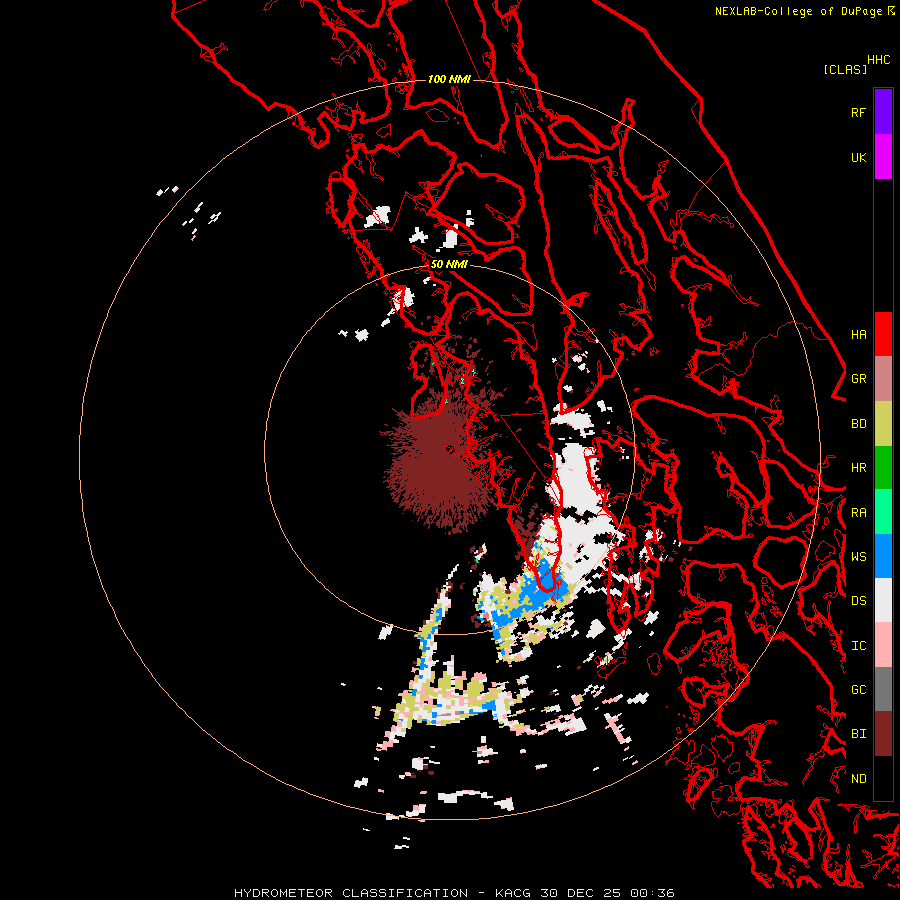Click the "GC" legend label

pos(858,689)
